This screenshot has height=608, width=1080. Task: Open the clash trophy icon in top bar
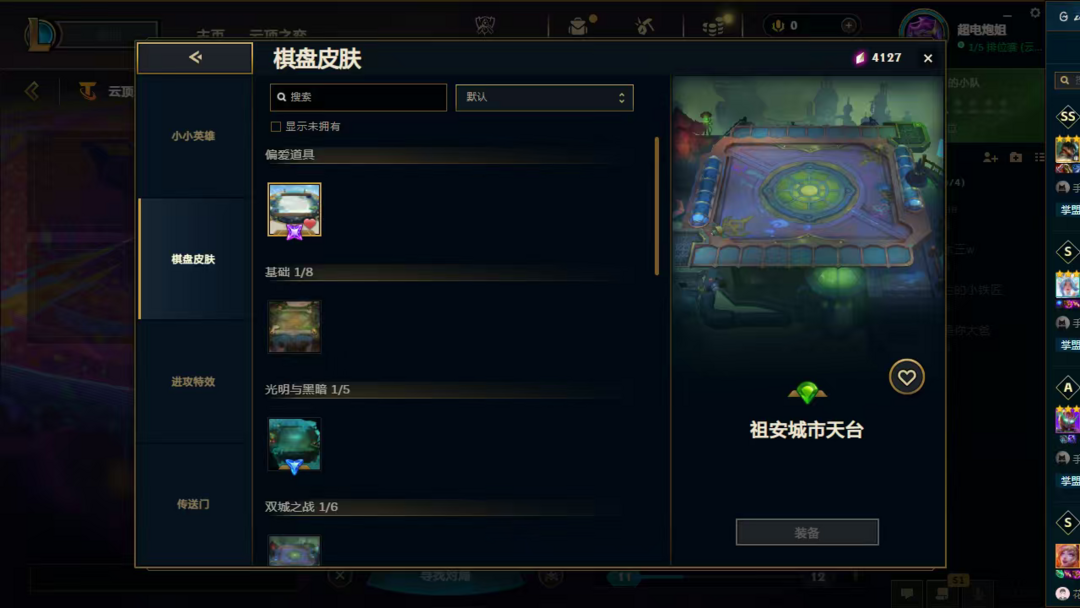485,25
